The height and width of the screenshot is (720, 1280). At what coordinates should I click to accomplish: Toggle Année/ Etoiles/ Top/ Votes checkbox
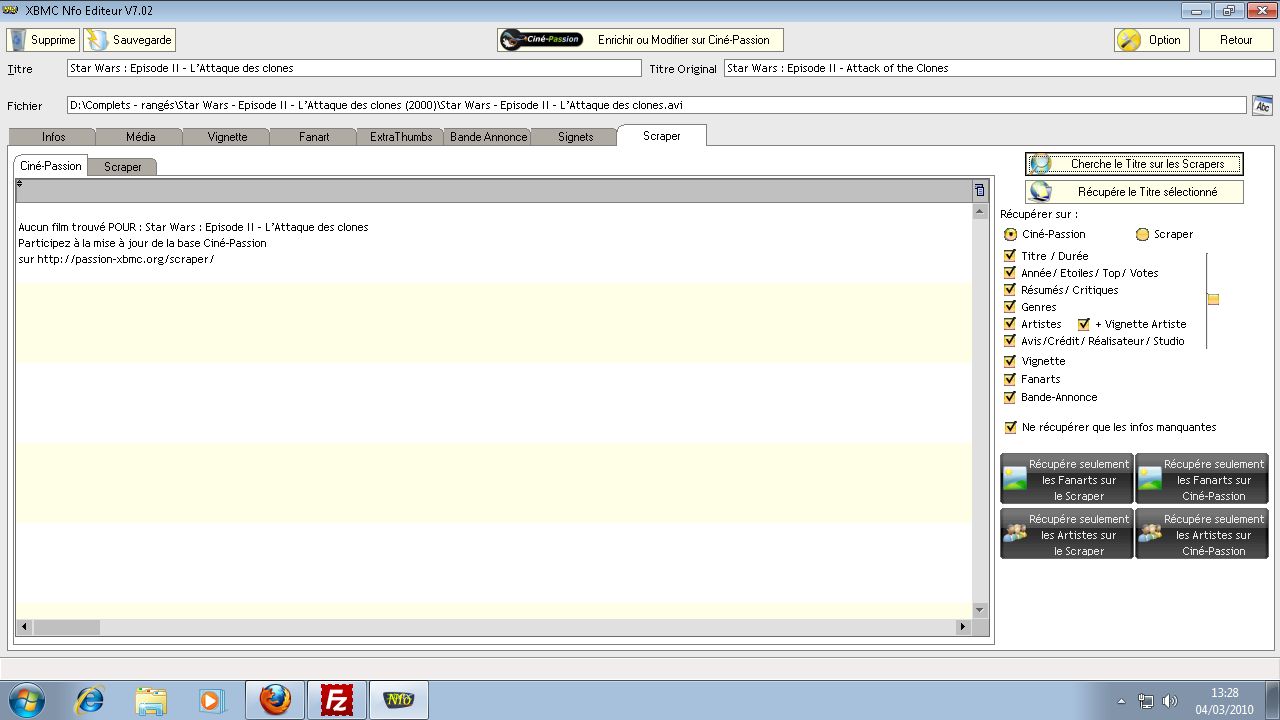click(x=1010, y=273)
